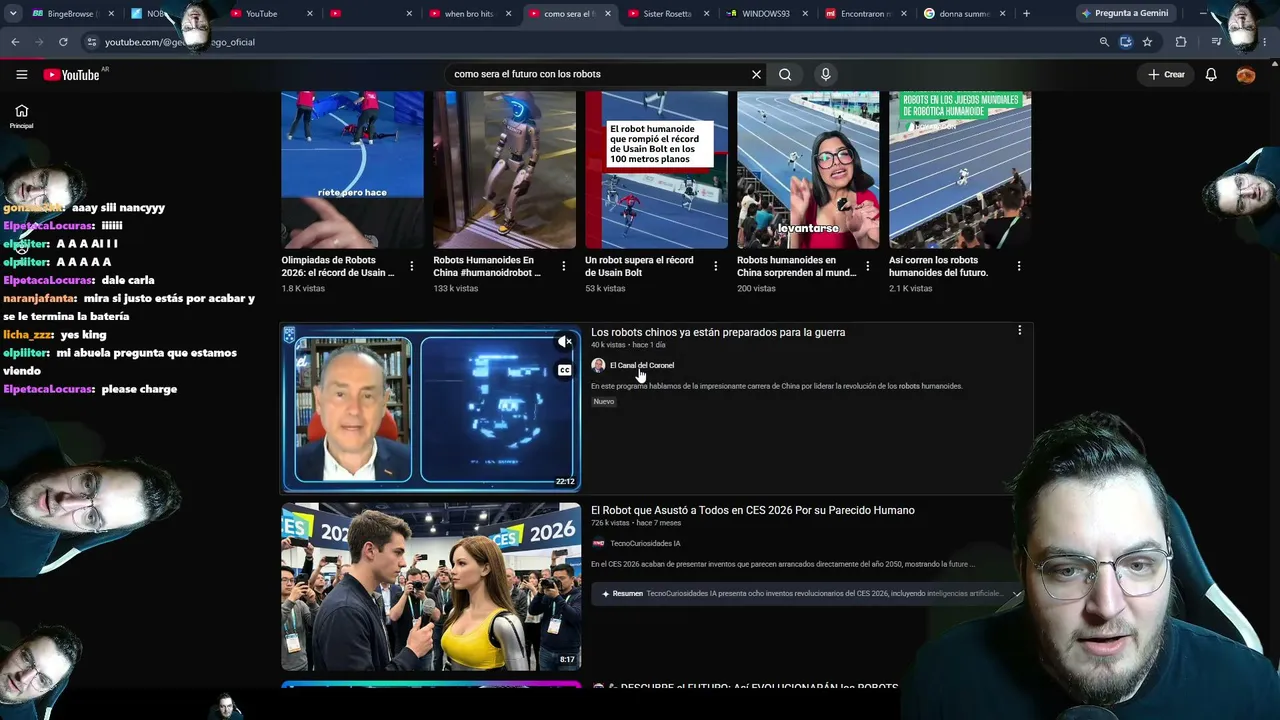This screenshot has height=720, width=1280.
Task: Open the Crear button
Action: click(x=1166, y=74)
